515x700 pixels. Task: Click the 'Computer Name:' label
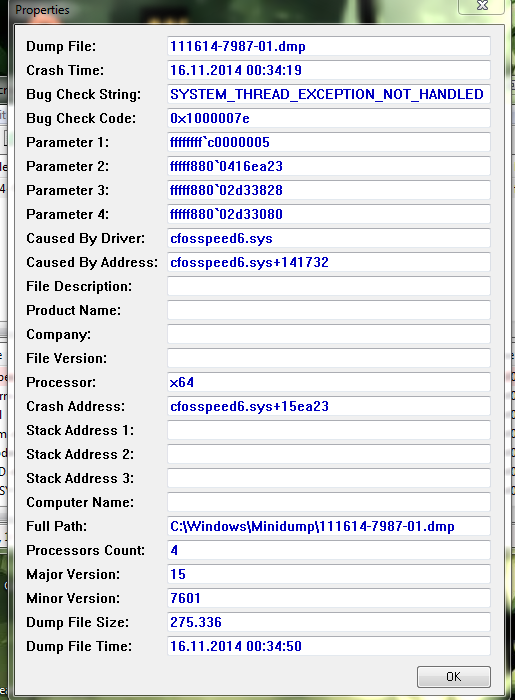click(80, 502)
